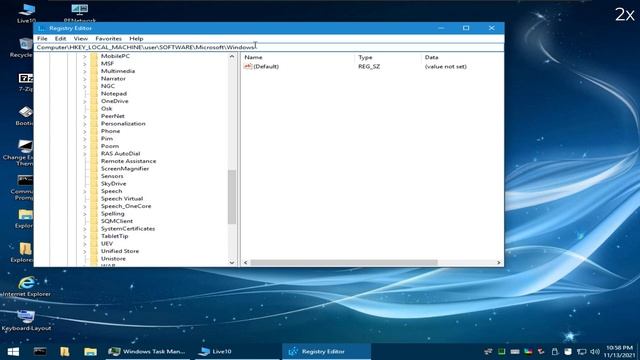The height and width of the screenshot is (360, 640).
Task: Click the values pane horizontal scrollbar thumb
Action: tap(344, 262)
